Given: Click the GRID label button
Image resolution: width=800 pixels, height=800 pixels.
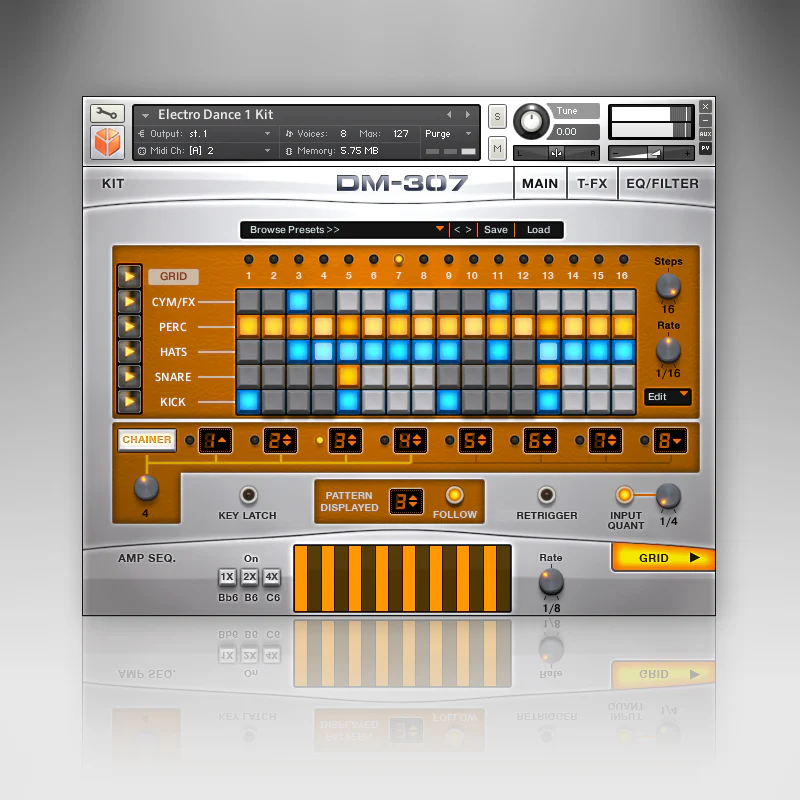Looking at the screenshot, I should pyautogui.click(x=173, y=277).
